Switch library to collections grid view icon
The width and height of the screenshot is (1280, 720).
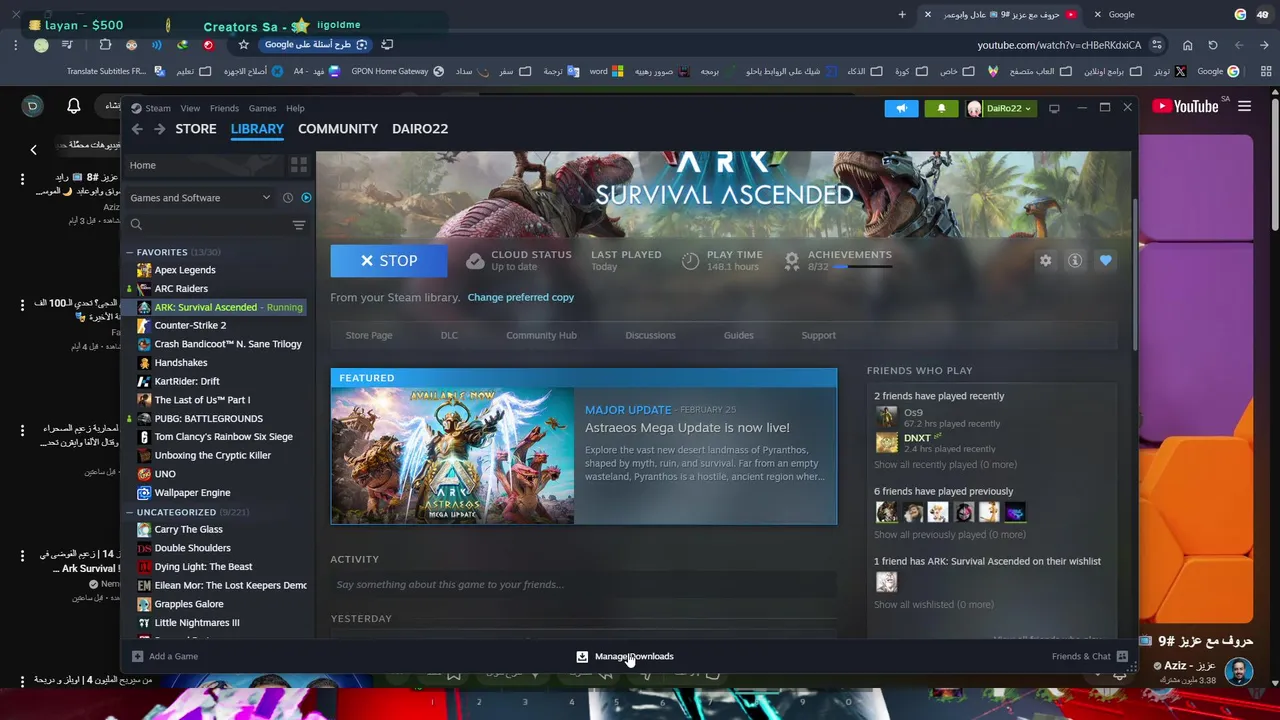coord(298,165)
